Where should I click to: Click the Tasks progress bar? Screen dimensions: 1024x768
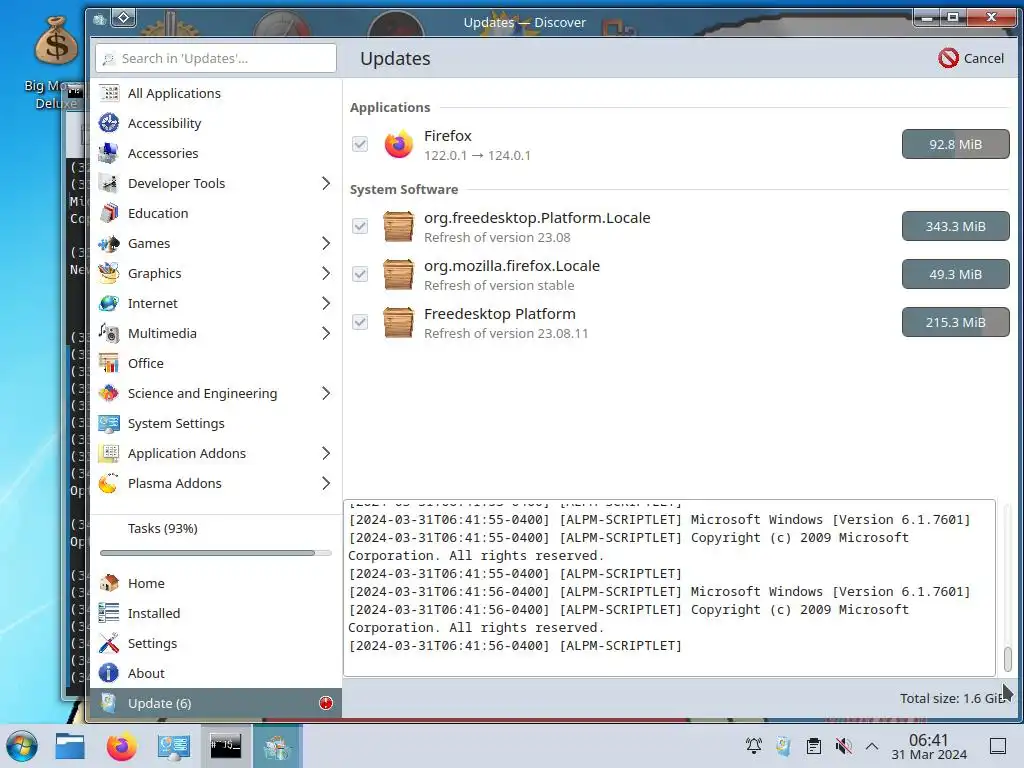tap(216, 553)
